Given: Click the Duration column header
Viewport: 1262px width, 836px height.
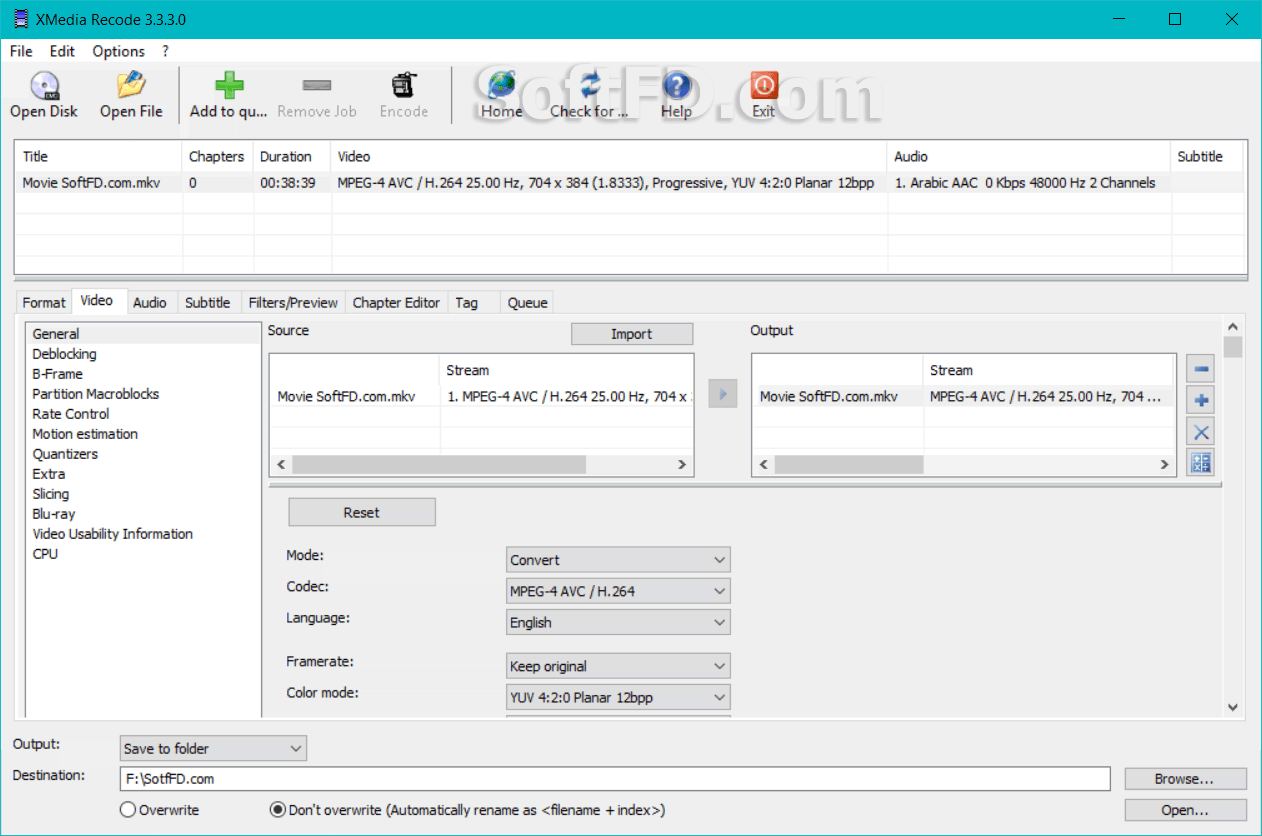Looking at the screenshot, I should (x=292, y=157).
